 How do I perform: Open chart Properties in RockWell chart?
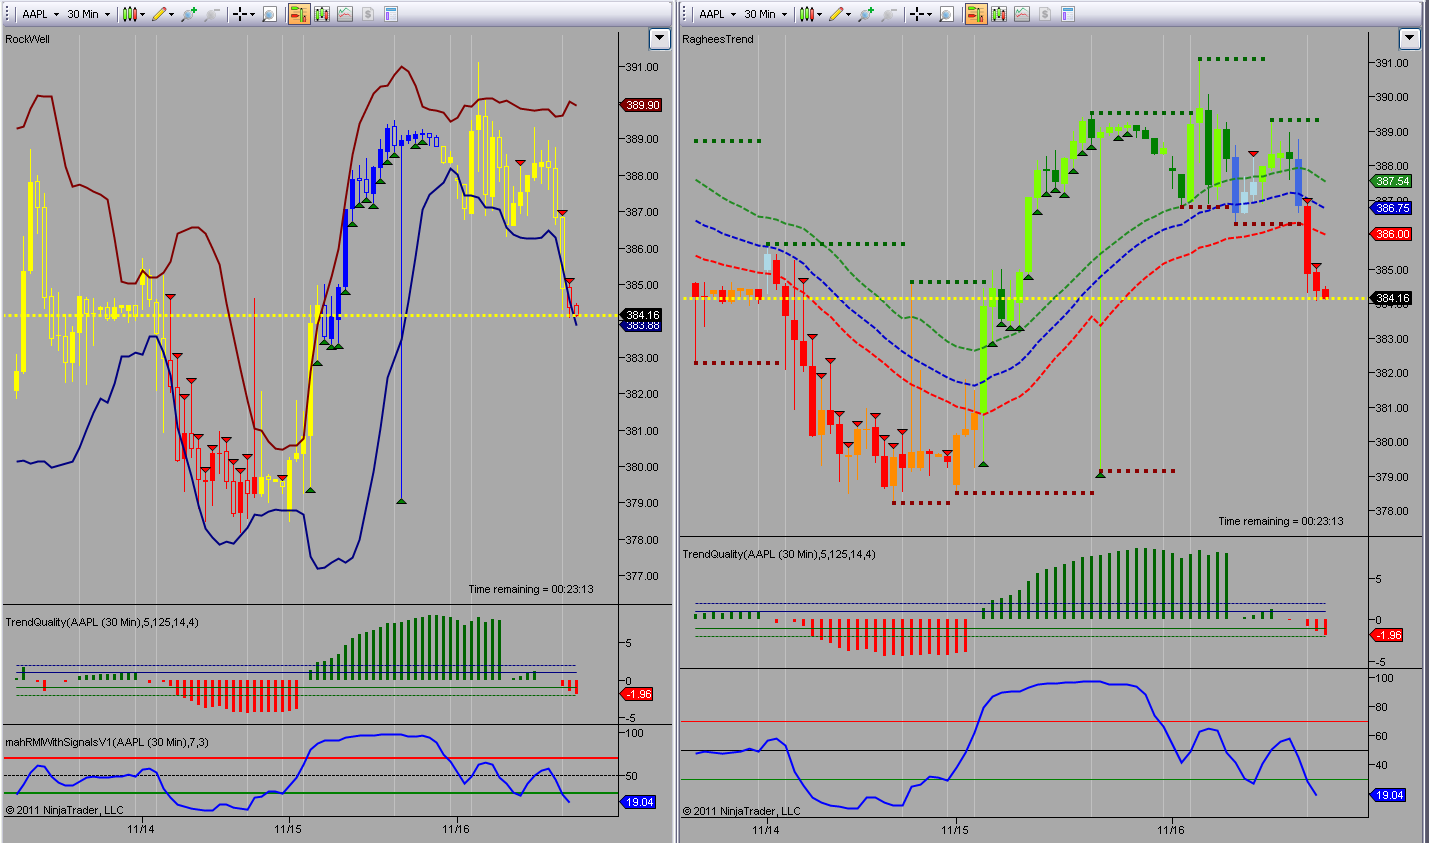tap(391, 14)
